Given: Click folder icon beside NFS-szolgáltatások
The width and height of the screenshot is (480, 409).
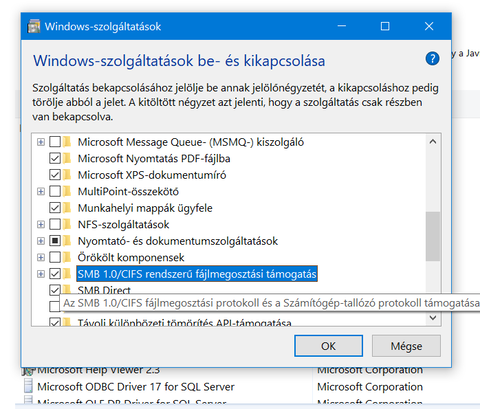Looking at the screenshot, I should point(67,224).
